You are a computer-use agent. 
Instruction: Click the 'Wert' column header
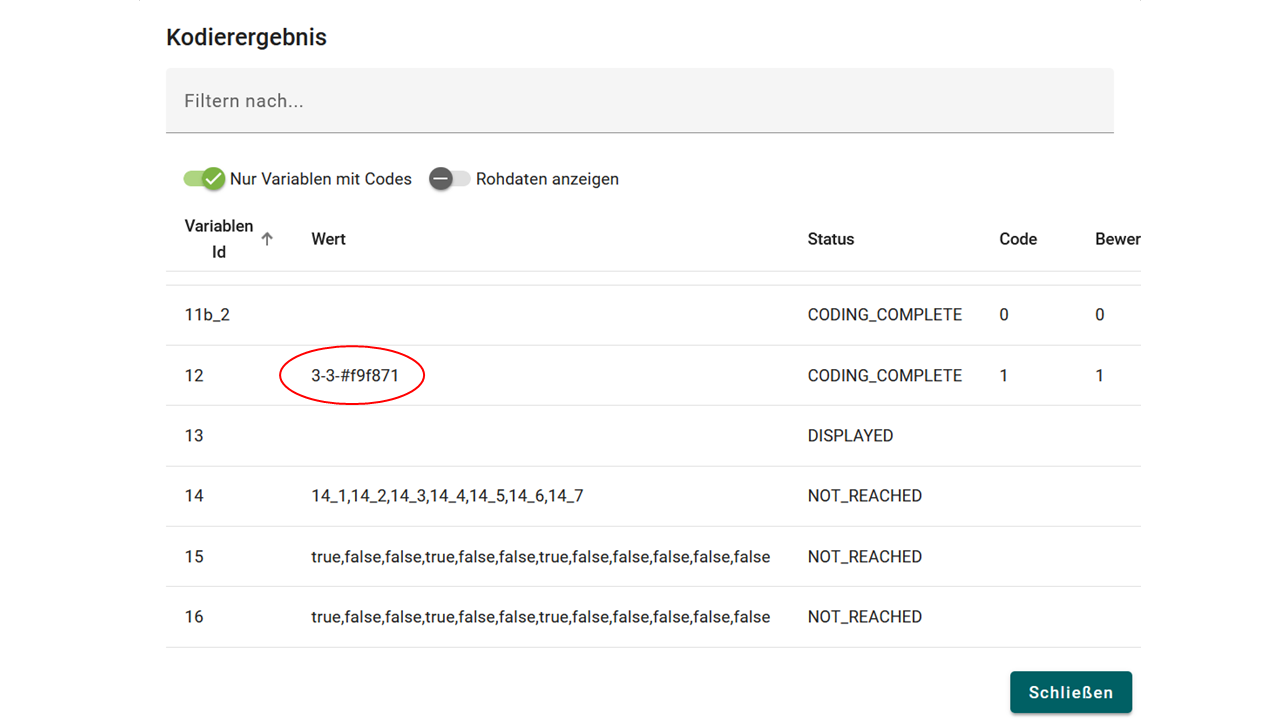[x=328, y=239]
